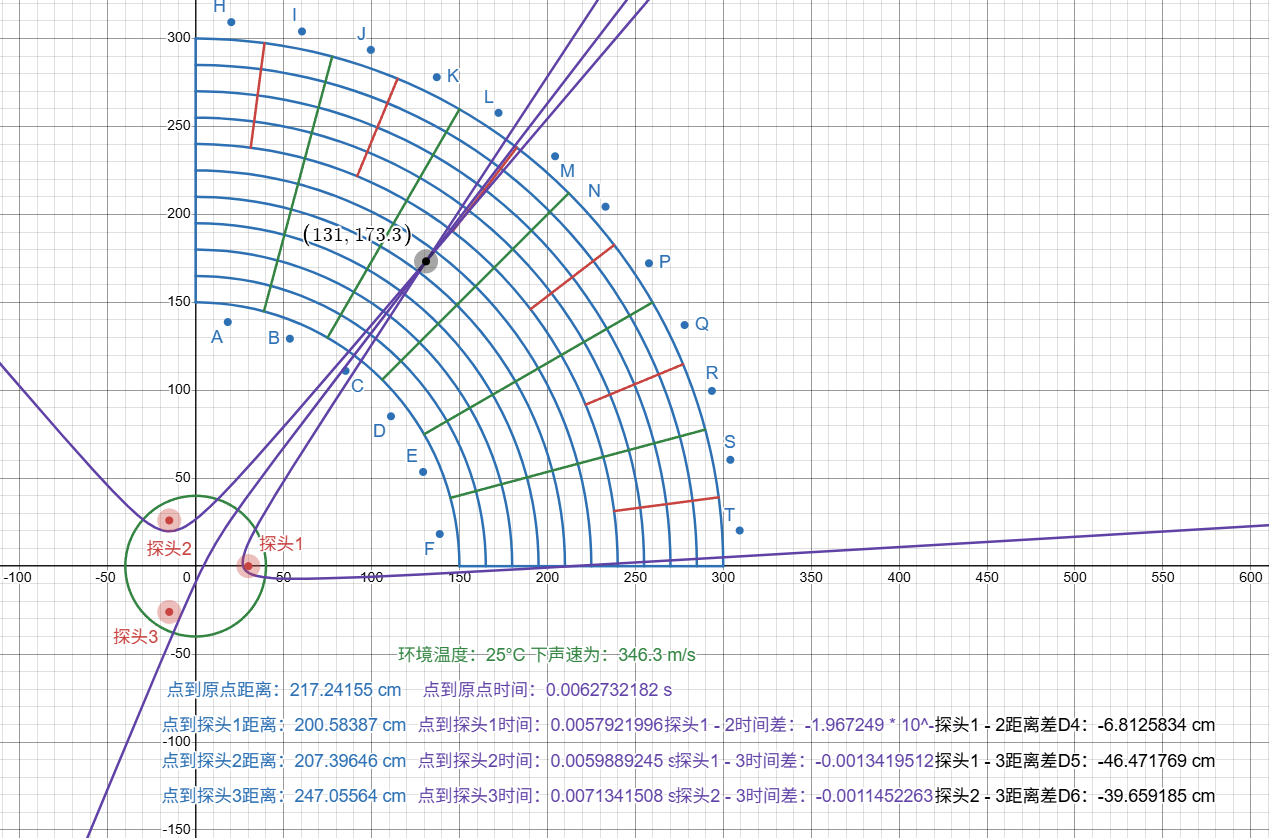Click the blue point labeled P

point(649,263)
